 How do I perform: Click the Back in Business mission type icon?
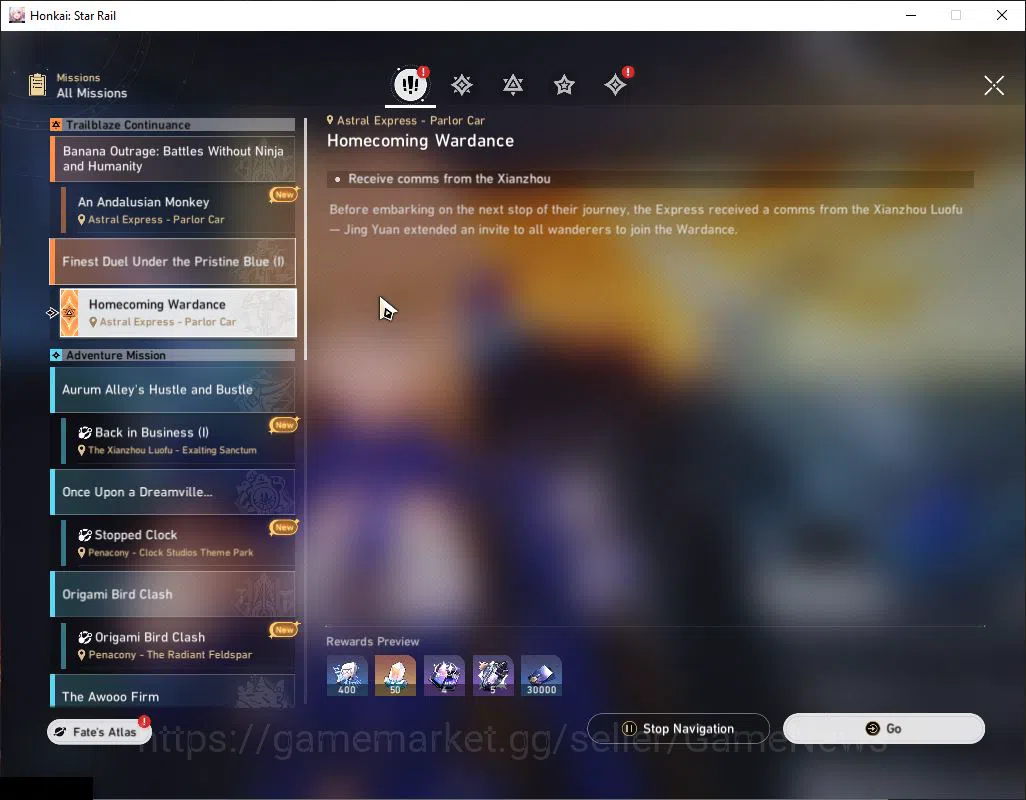pos(84,432)
